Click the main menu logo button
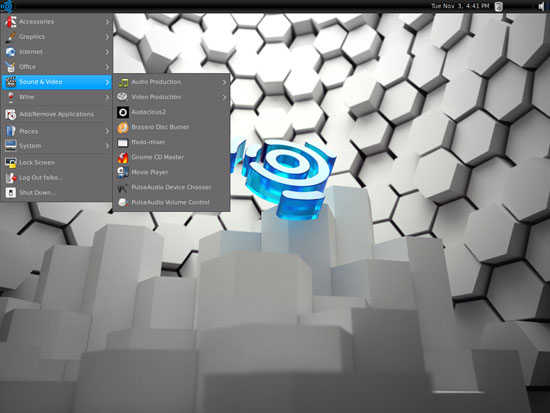This screenshot has height=413, width=550. (6, 6)
